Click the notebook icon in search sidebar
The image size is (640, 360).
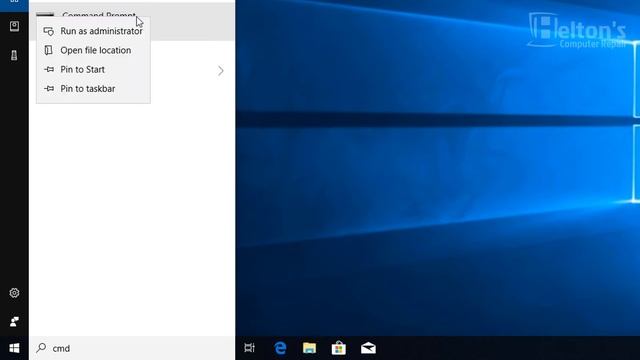(x=14, y=27)
